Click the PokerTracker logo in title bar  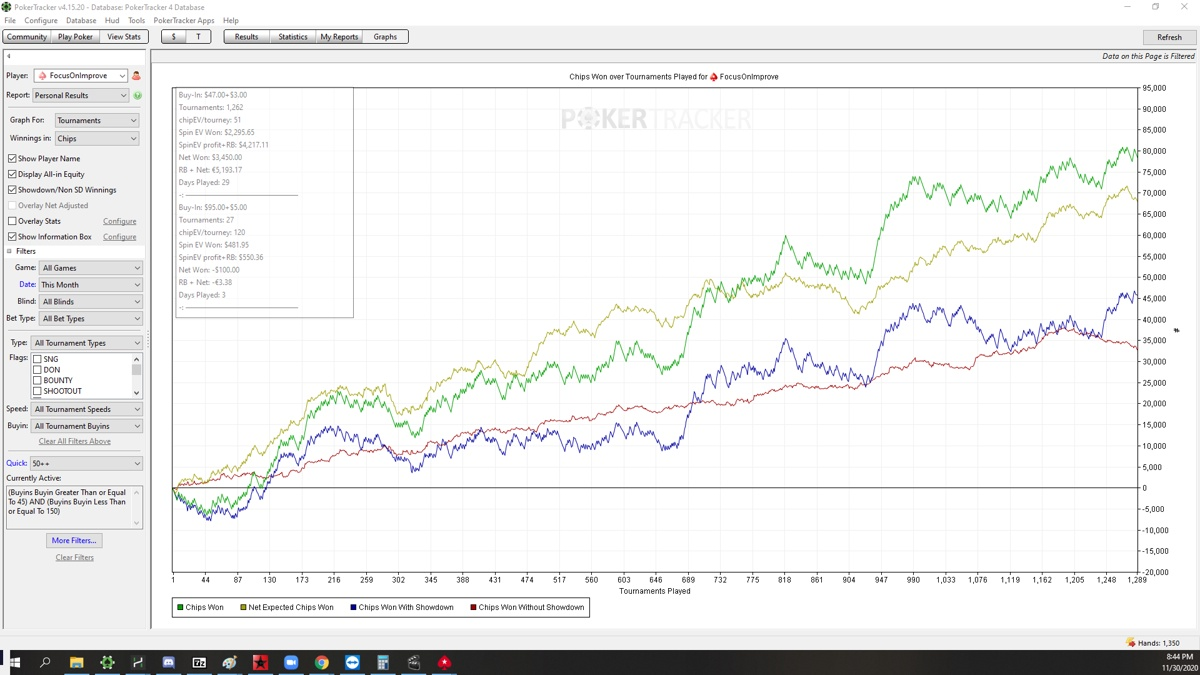(7, 6)
